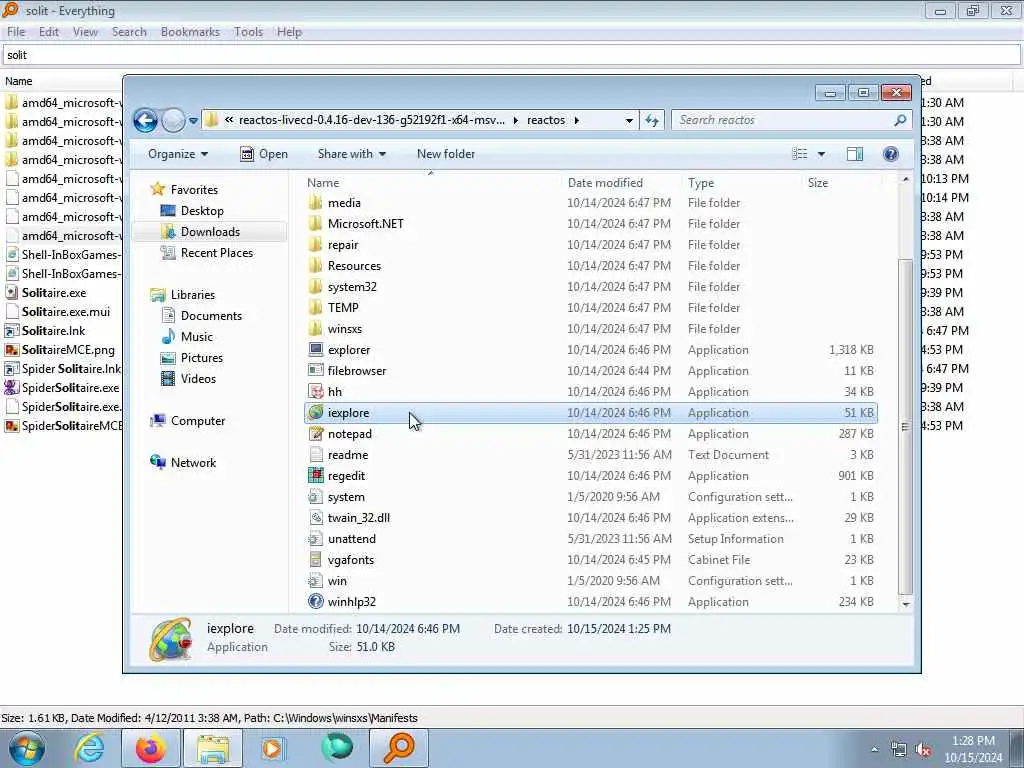The image size is (1024, 768).
Task: Open the Bookmarks menu in Everything
Action: (190, 32)
